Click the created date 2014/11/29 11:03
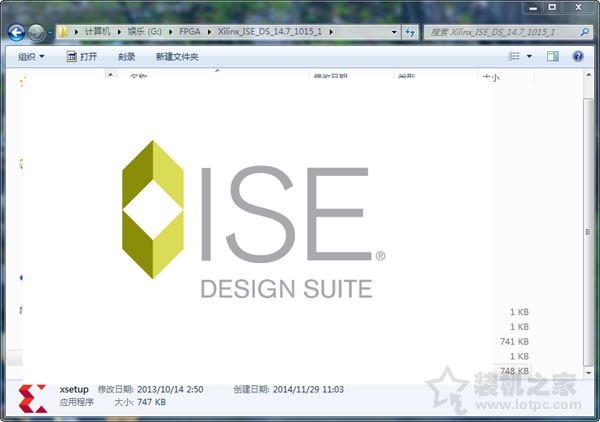 tap(308, 389)
